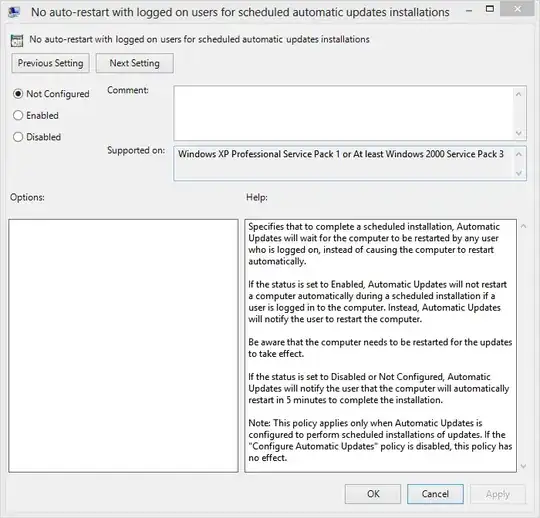Minimize the policy settings window
This screenshot has height=518, width=540.
tap(469, 11)
